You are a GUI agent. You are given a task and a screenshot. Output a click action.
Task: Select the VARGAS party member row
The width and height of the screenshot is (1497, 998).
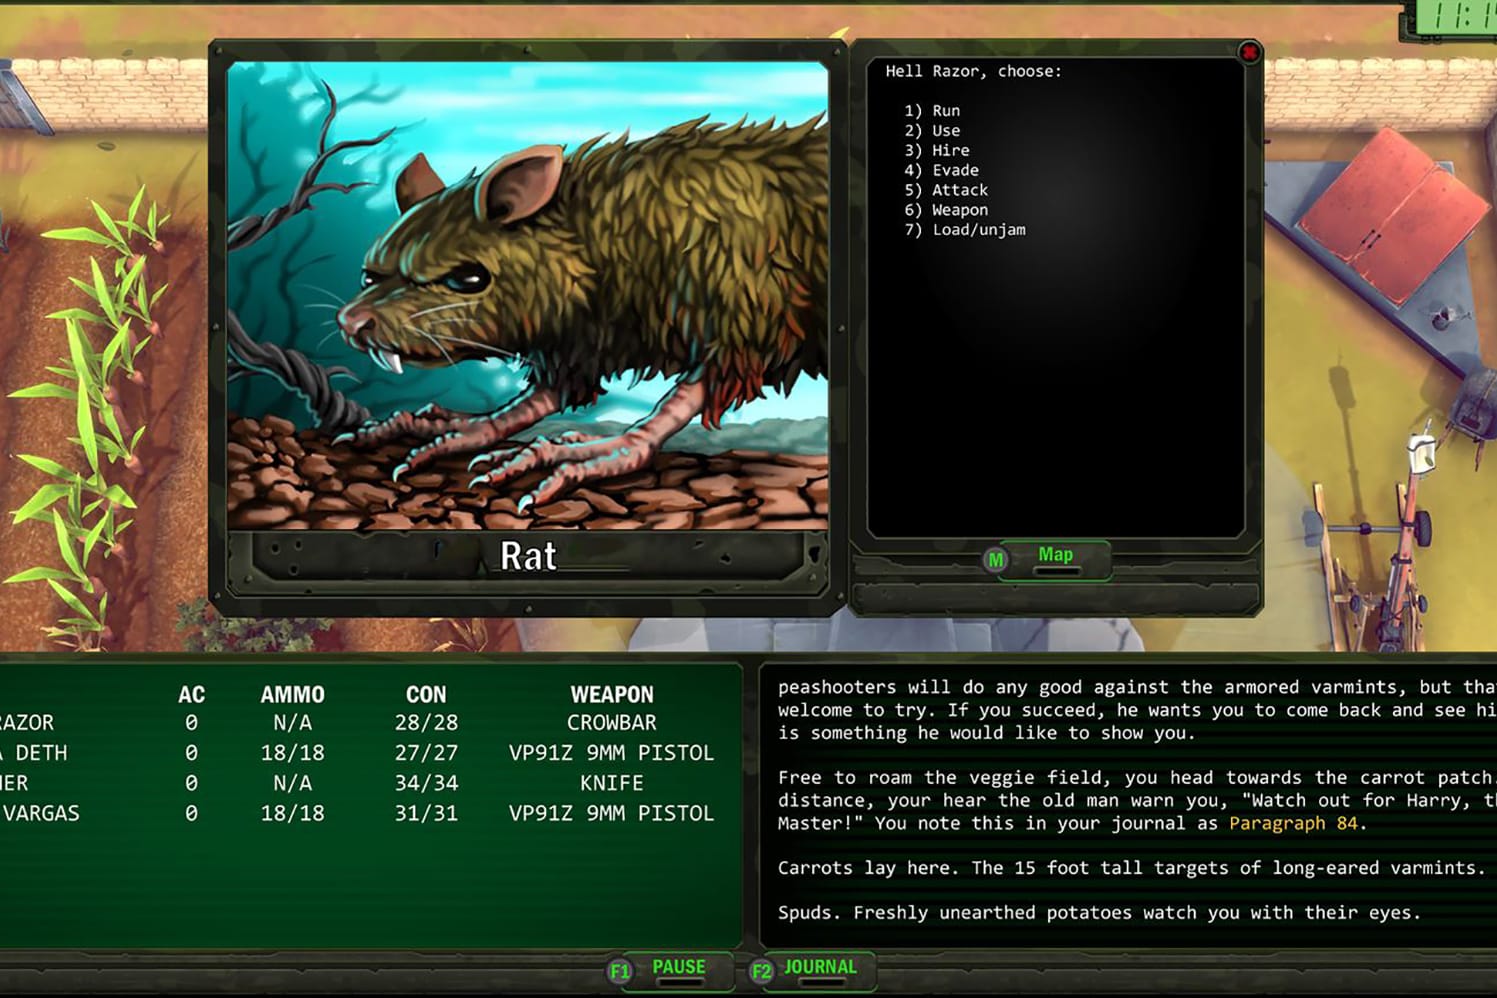tap(358, 813)
